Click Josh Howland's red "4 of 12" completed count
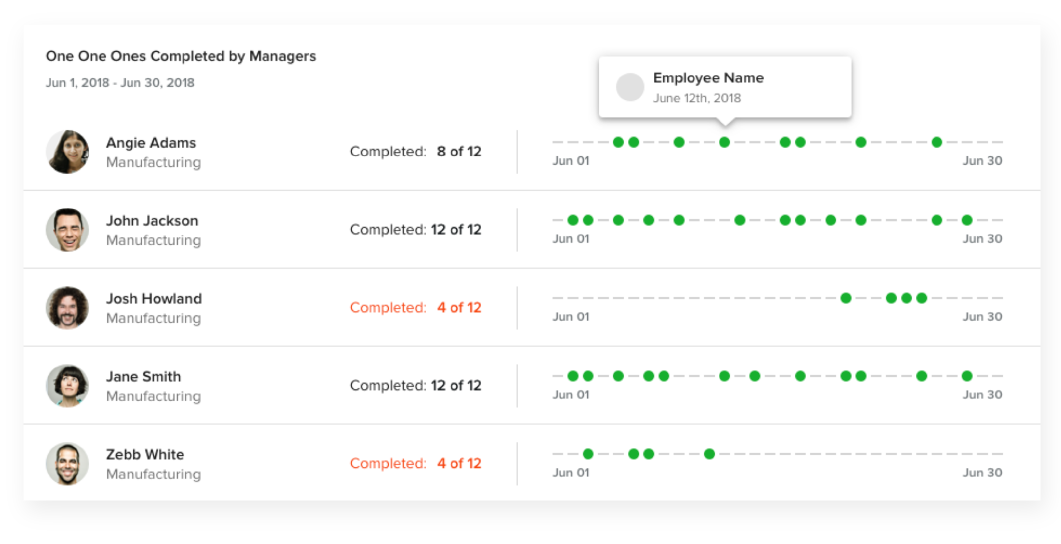Viewport: 1061px width, 544px height. pyautogui.click(x=459, y=308)
